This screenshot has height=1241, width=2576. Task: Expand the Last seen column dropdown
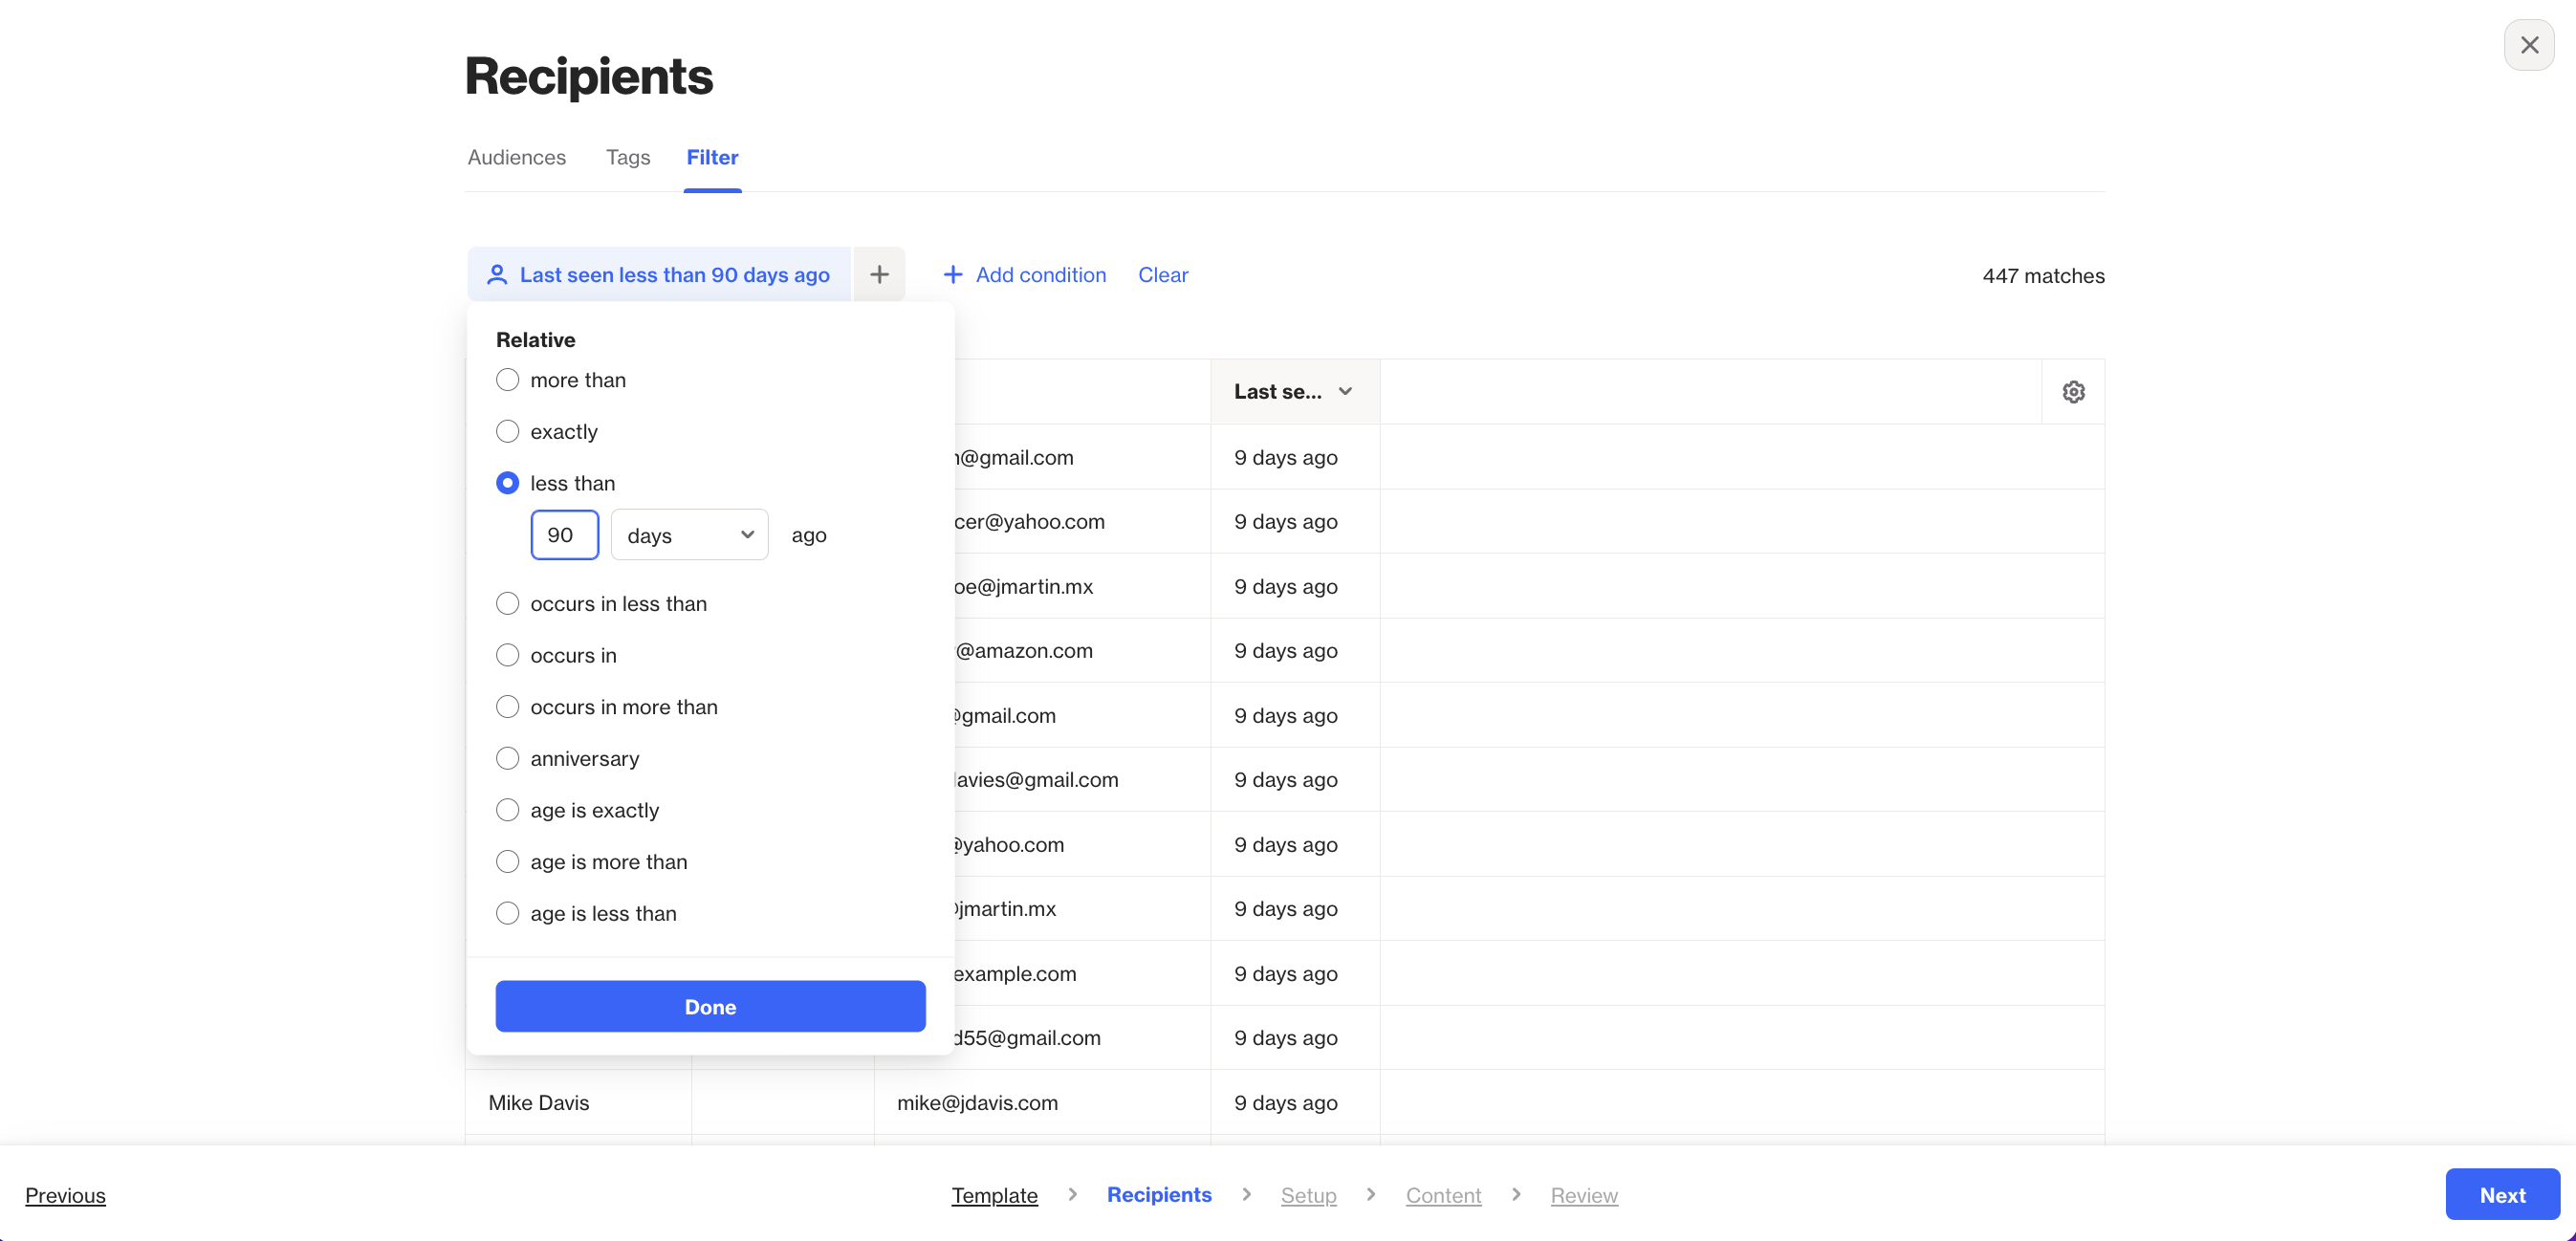pos(1344,392)
